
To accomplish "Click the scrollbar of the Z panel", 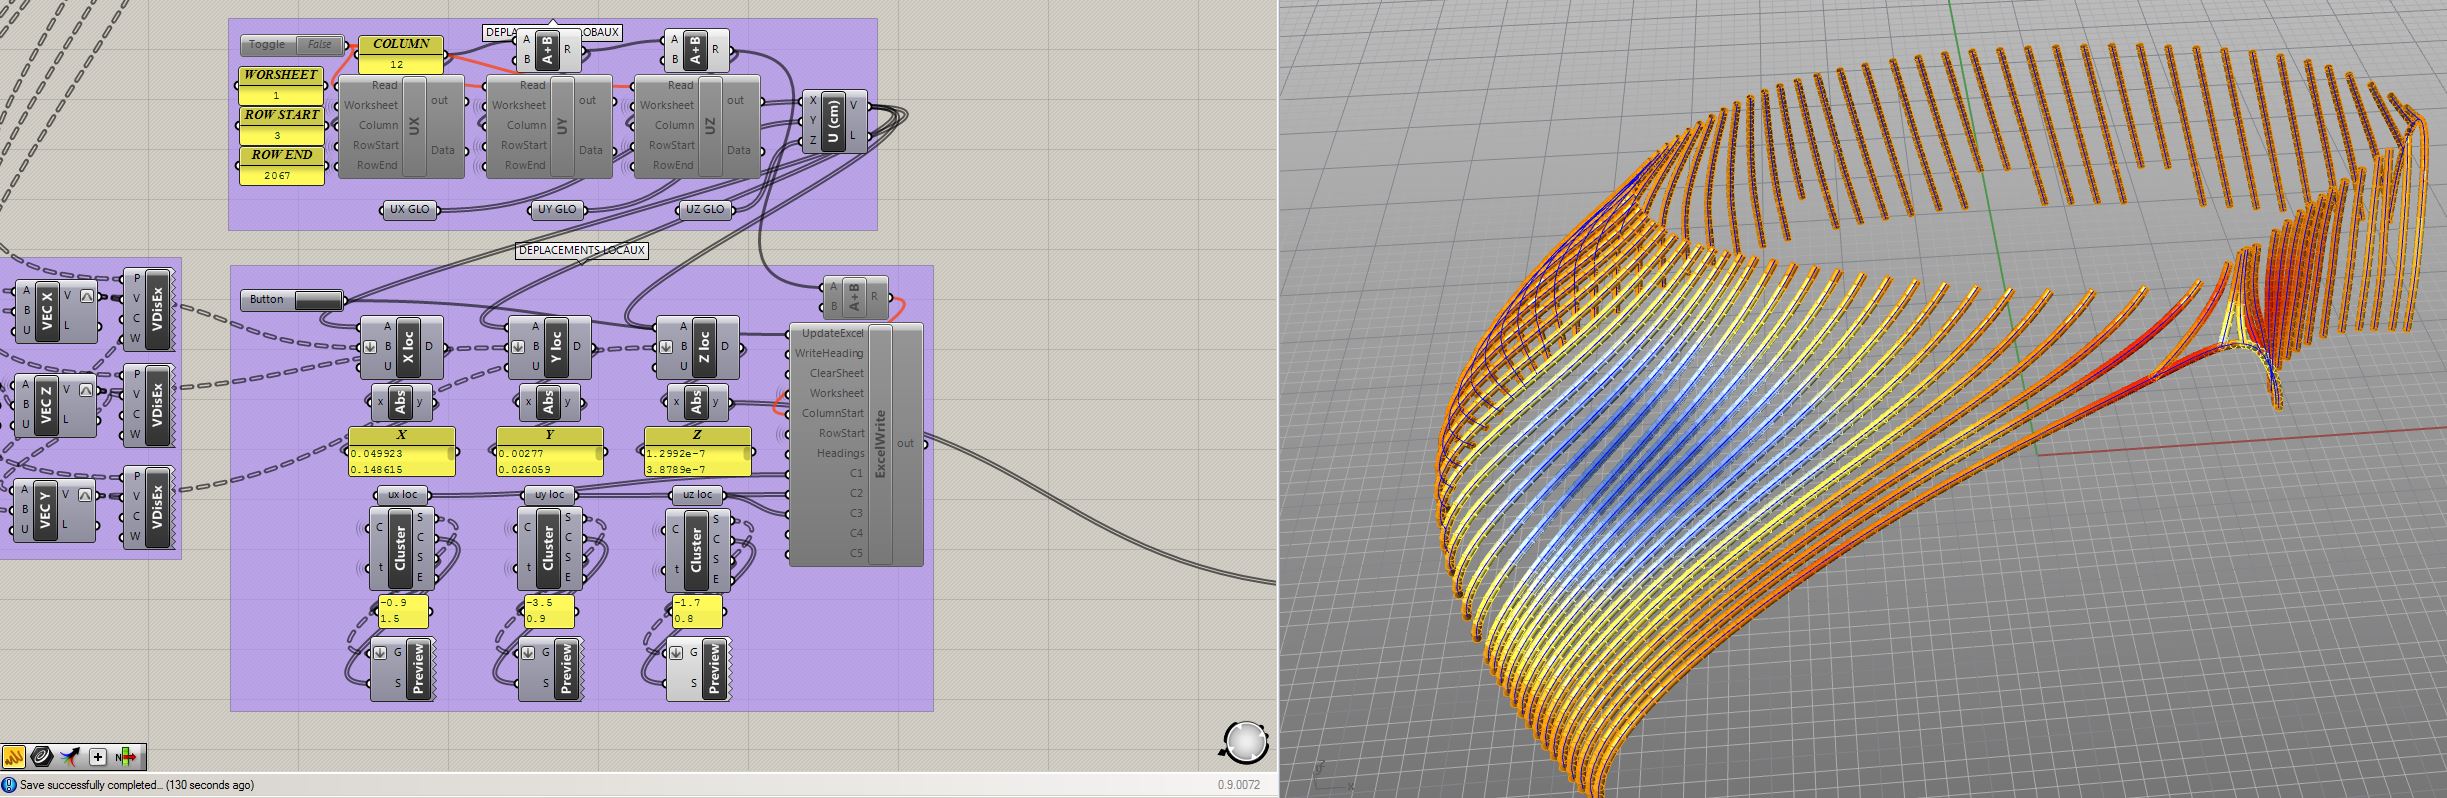I will [x=747, y=453].
